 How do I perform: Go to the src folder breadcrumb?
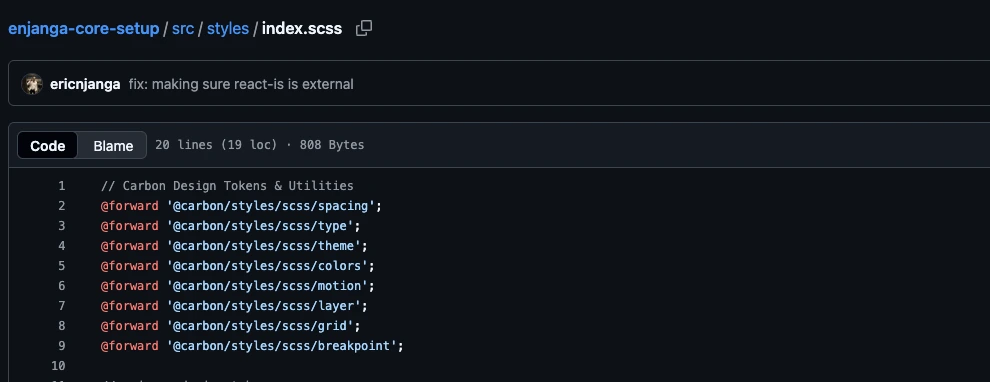[183, 28]
